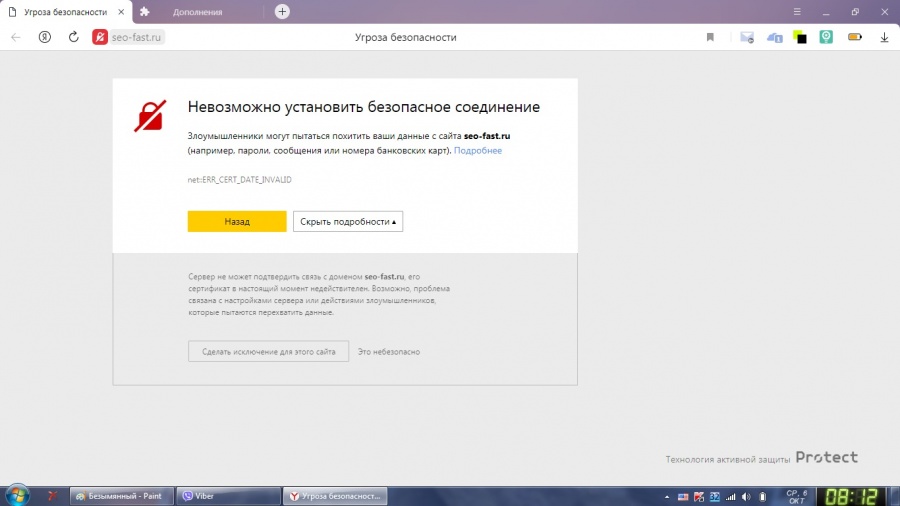Select the Угроза безопасности tab
This screenshot has width=900, height=506.
[65, 11]
